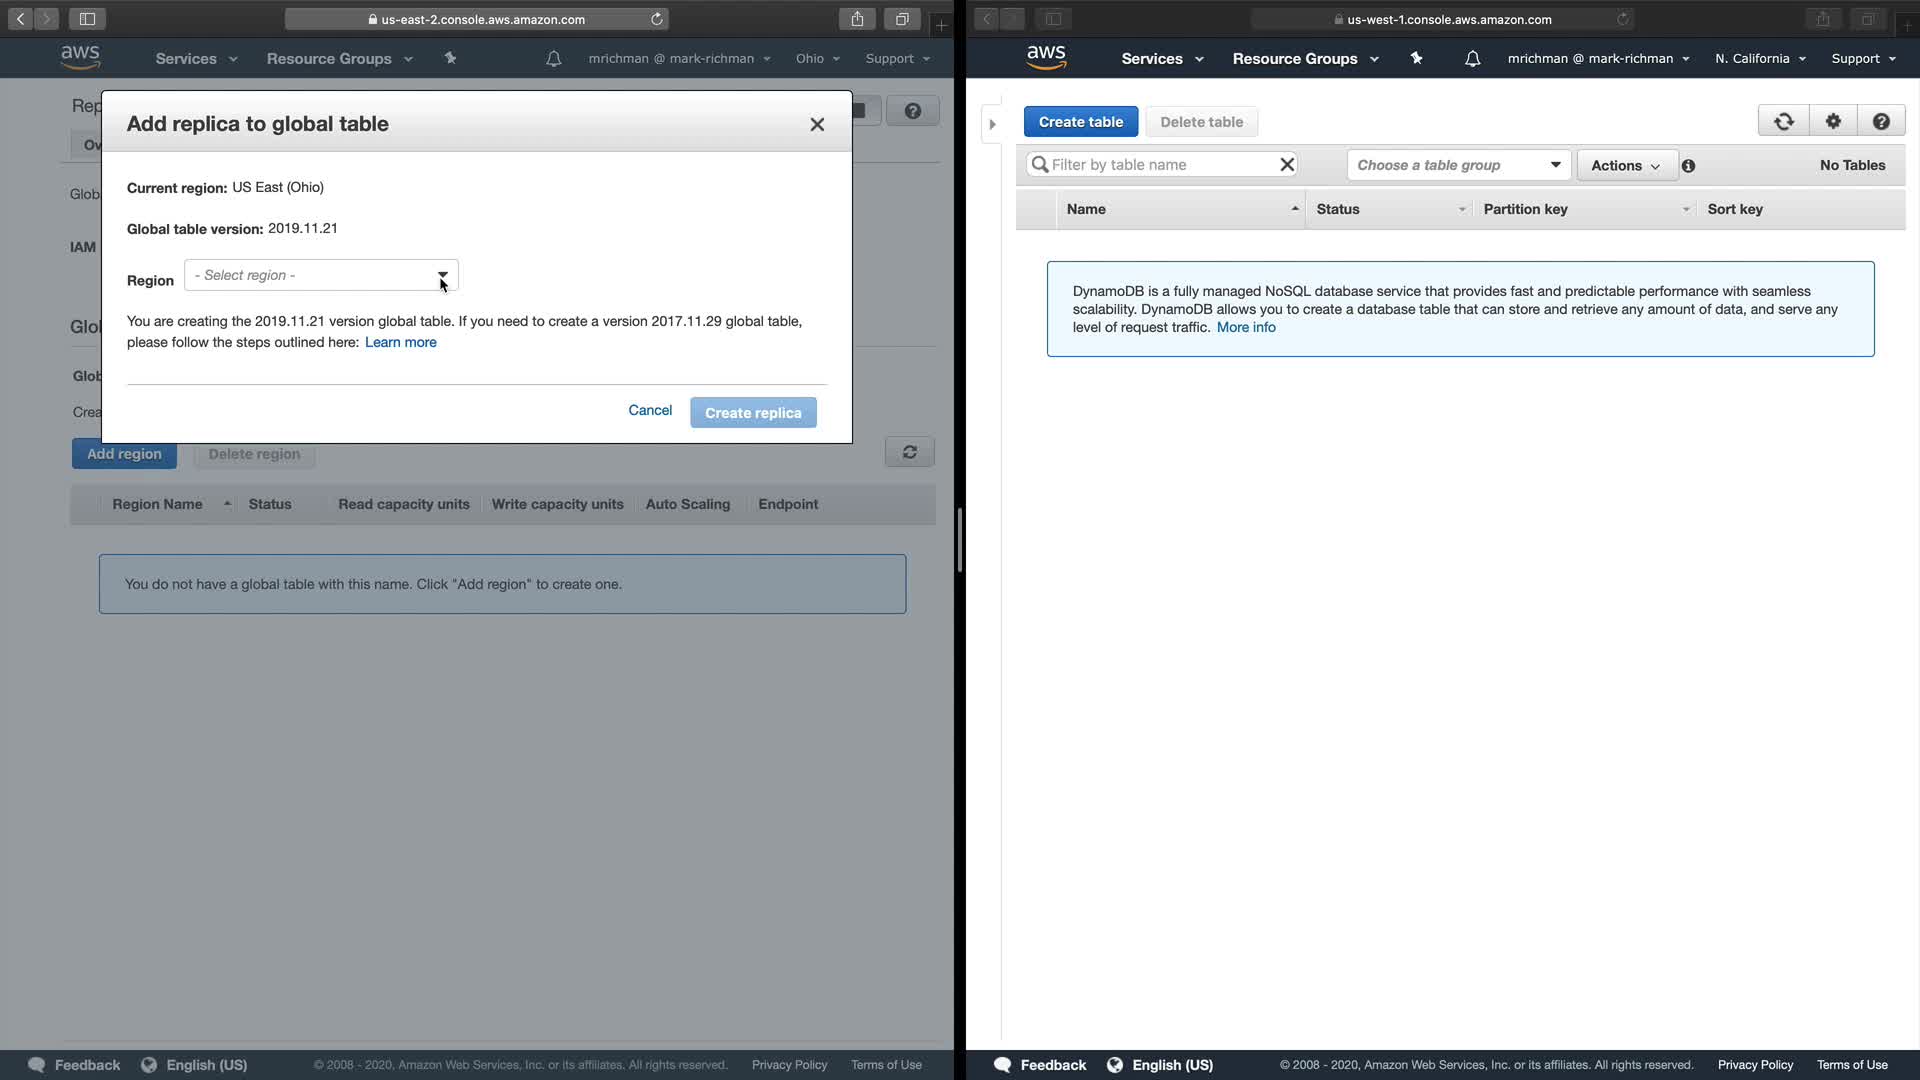The width and height of the screenshot is (1920, 1080).
Task: Open the Actions dropdown menu
Action: point(1625,166)
